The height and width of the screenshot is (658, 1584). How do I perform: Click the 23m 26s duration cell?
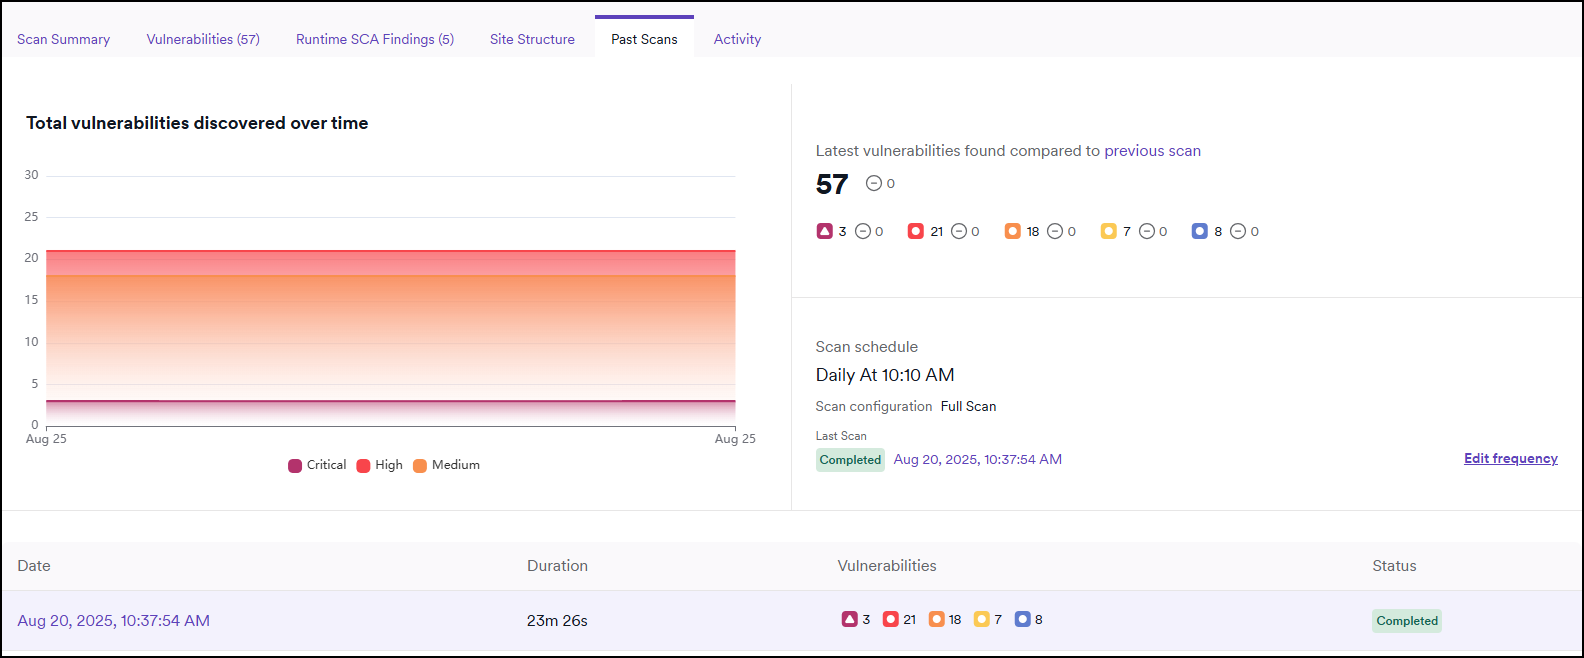557,620
